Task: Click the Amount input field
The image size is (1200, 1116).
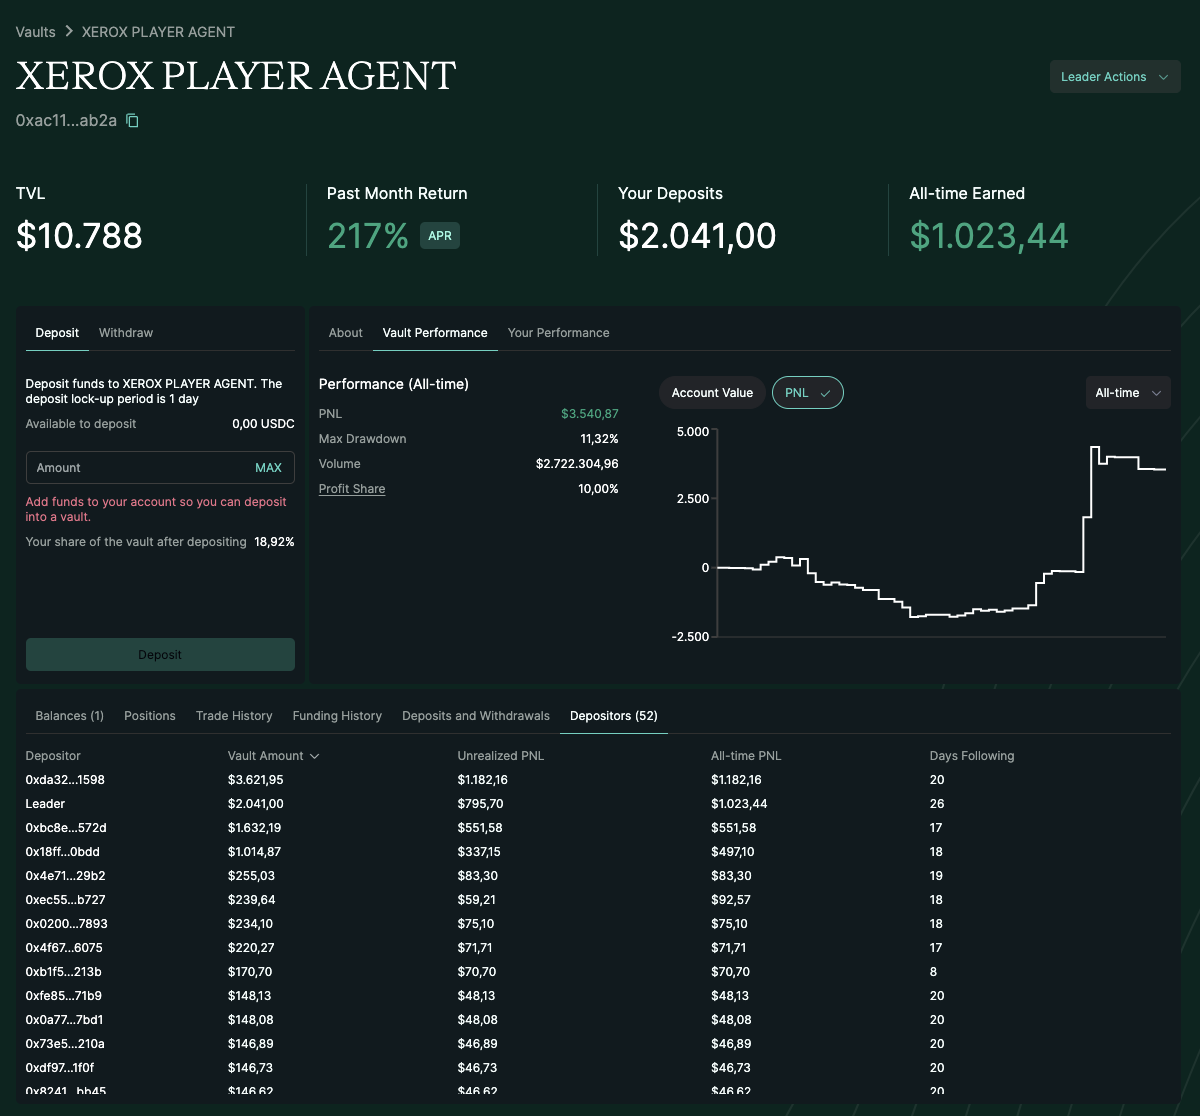Action: (140, 468)
